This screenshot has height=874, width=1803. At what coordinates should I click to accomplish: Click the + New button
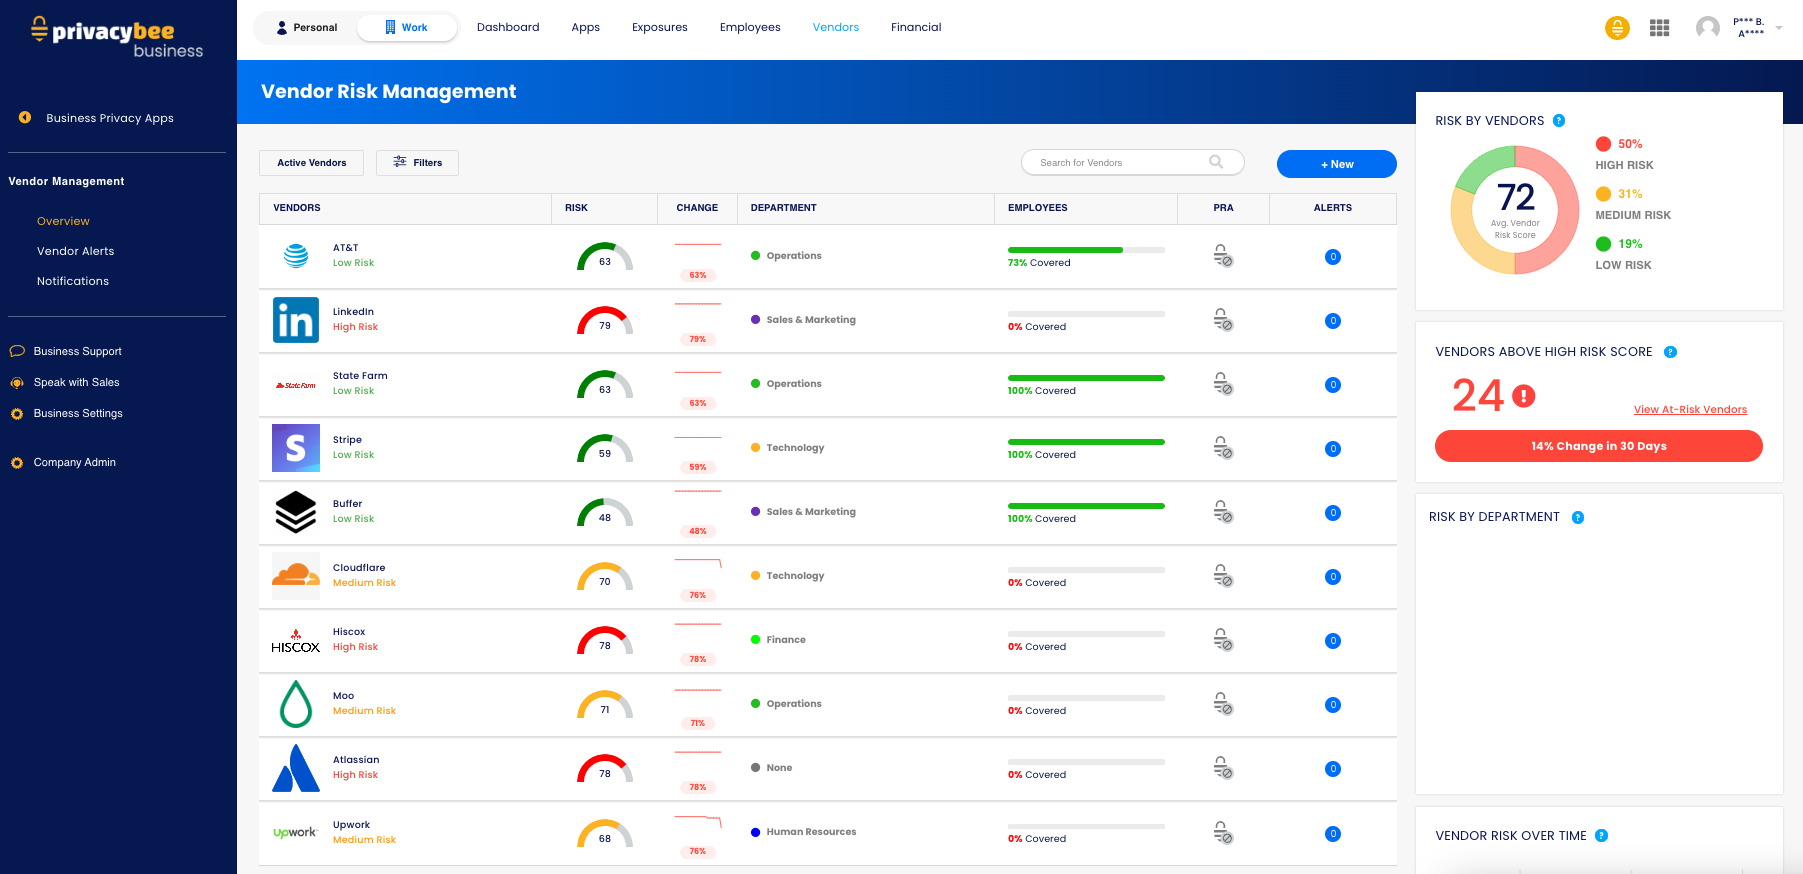point(1337,164)
